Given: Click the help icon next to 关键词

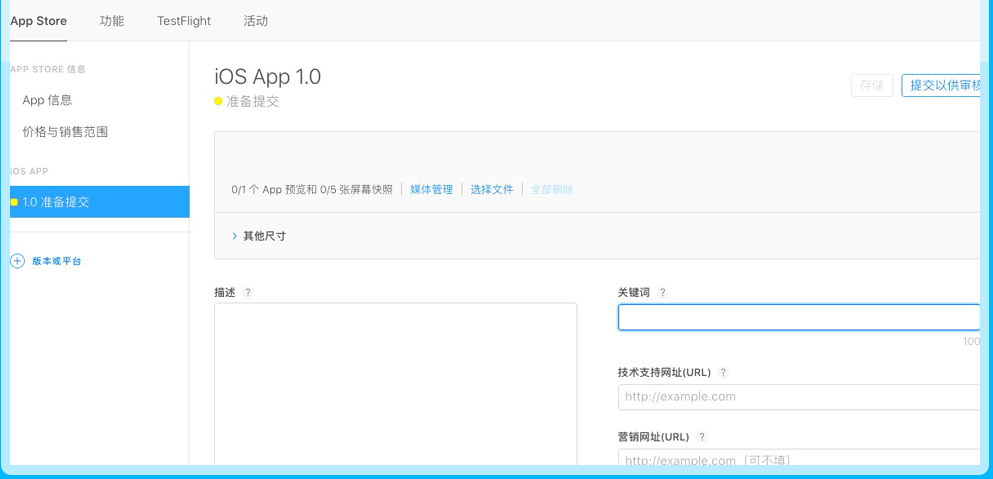Looking at the screenshot, I should coord(663,293).
